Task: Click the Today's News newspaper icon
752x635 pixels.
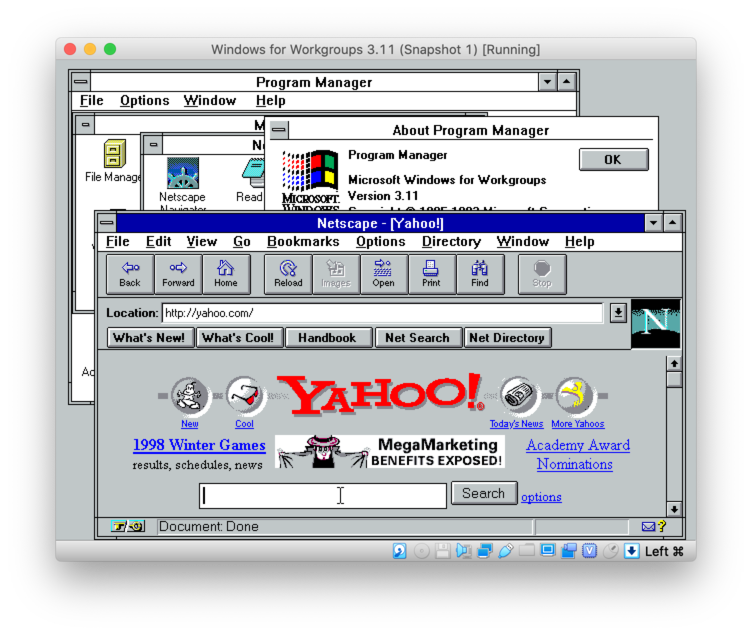Action: point(518,396)
